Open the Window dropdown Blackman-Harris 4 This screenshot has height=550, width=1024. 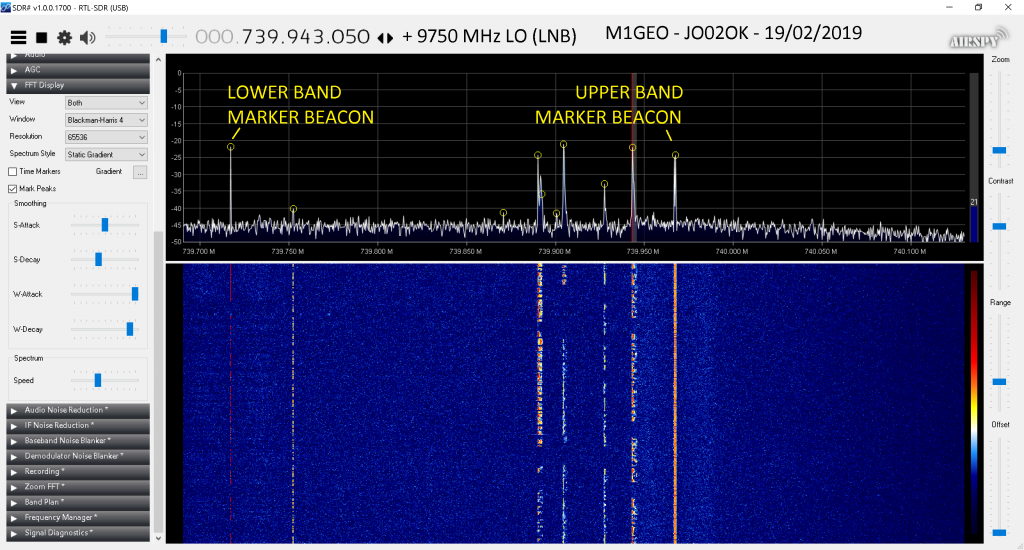tap(106, 120)
